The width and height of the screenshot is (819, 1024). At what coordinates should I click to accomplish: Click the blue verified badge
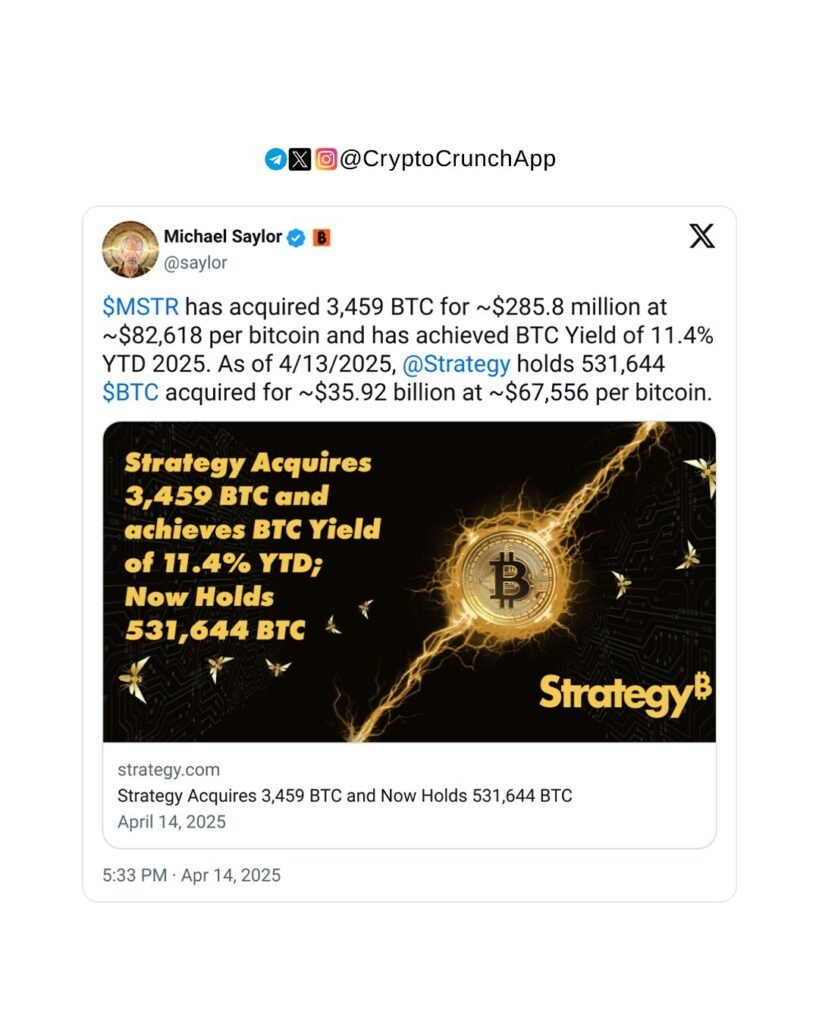point(297,238)
